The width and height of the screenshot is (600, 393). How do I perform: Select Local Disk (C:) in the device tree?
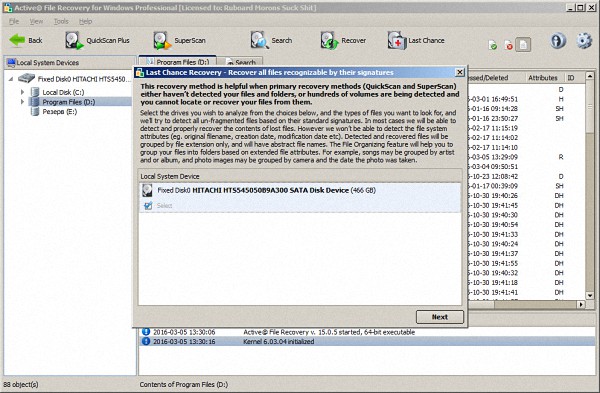coord(63,92)
